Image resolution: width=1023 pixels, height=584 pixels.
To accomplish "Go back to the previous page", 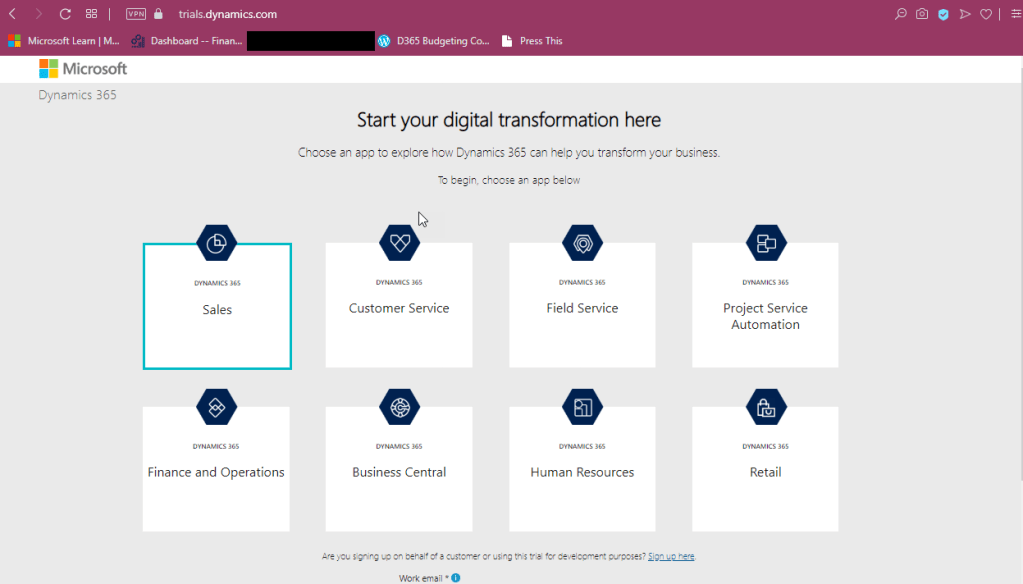I will tap(13, 14).
